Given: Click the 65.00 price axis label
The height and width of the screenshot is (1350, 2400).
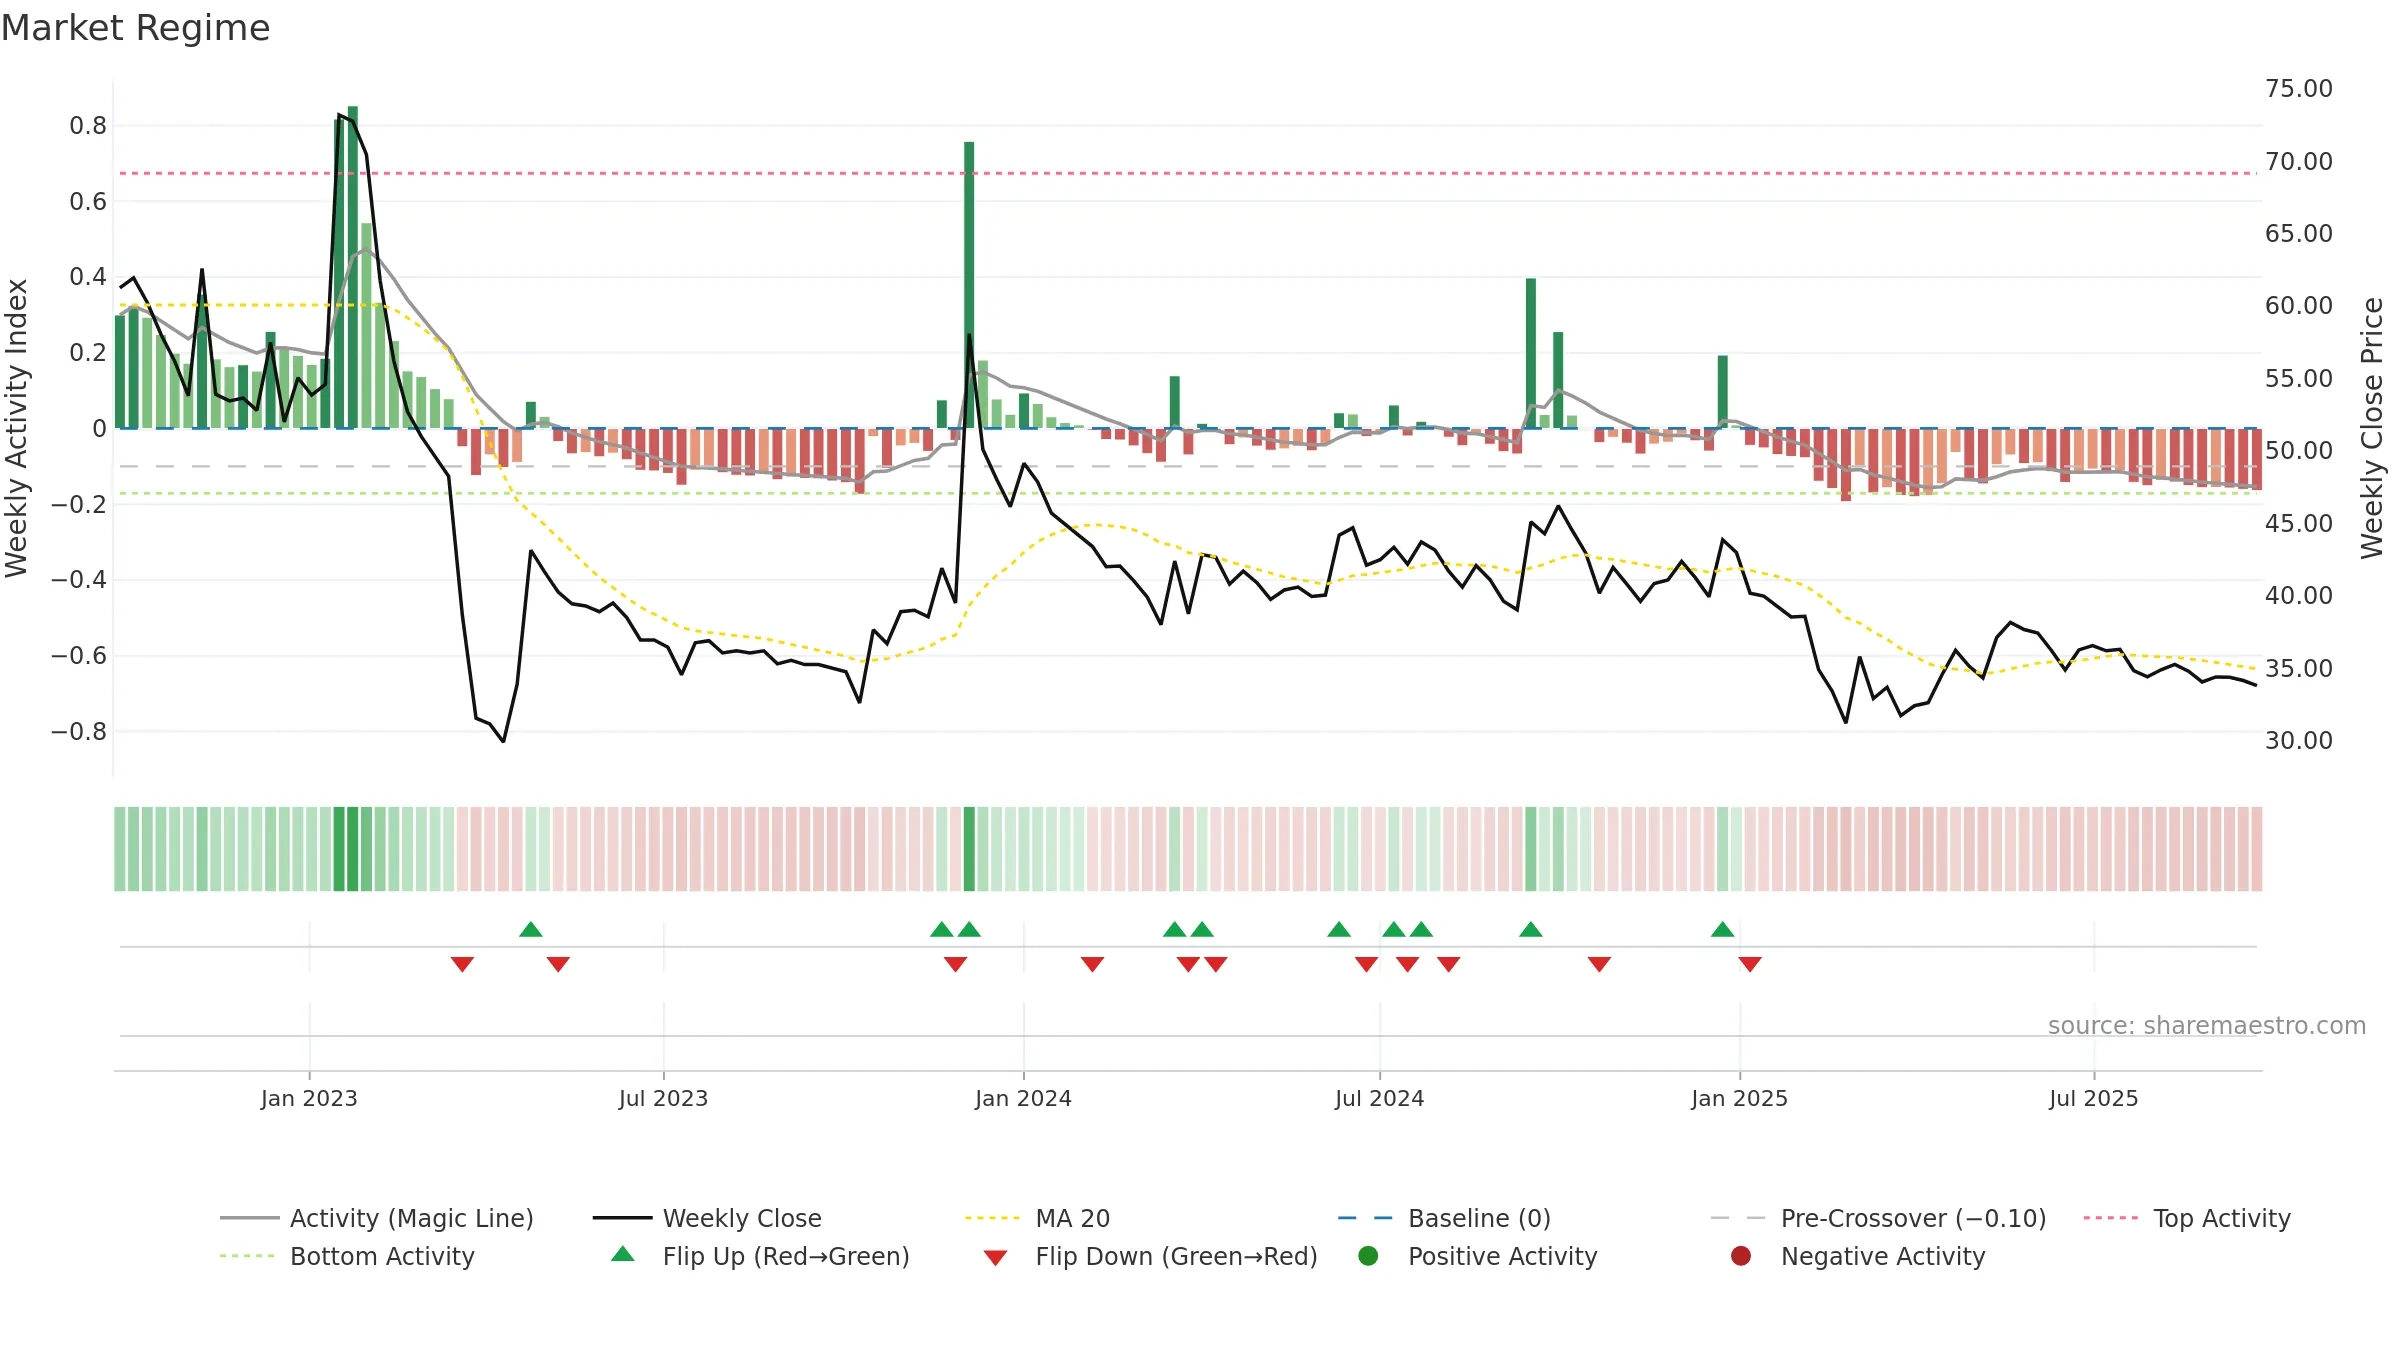Looking at the screenshot, I should [2299, 234].
